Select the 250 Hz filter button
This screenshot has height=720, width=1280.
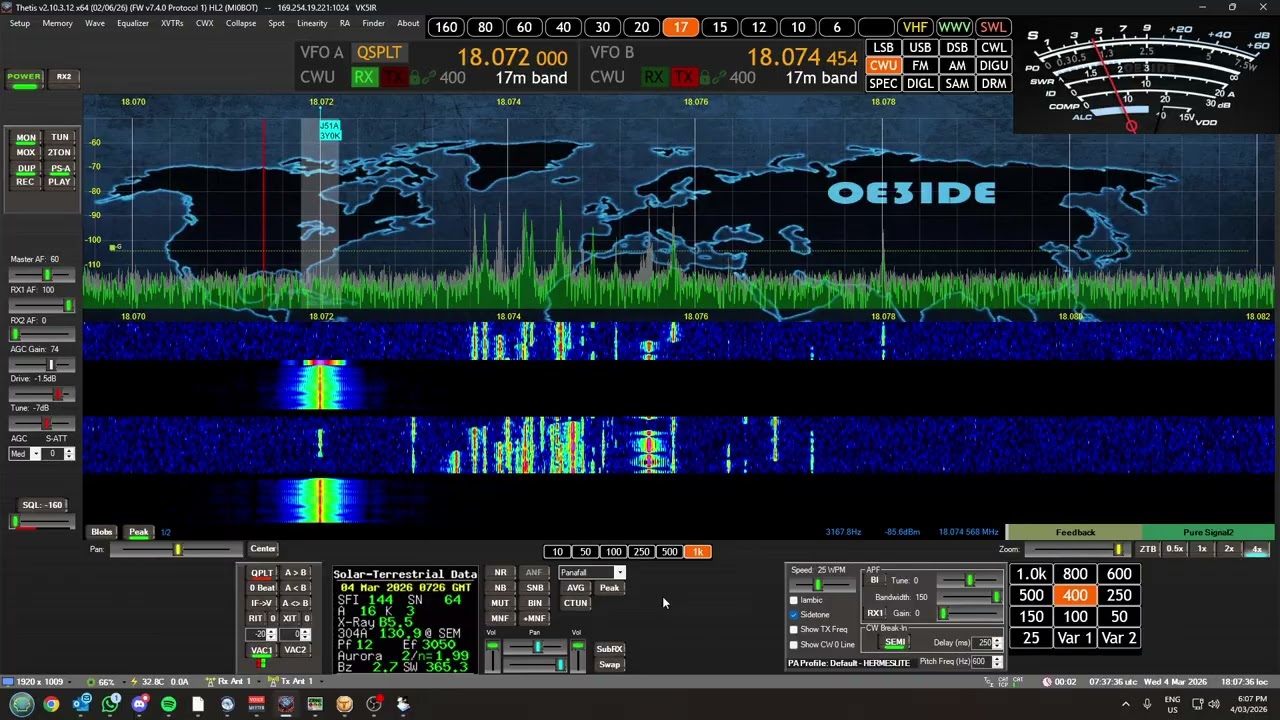[x=1119, y=596]
